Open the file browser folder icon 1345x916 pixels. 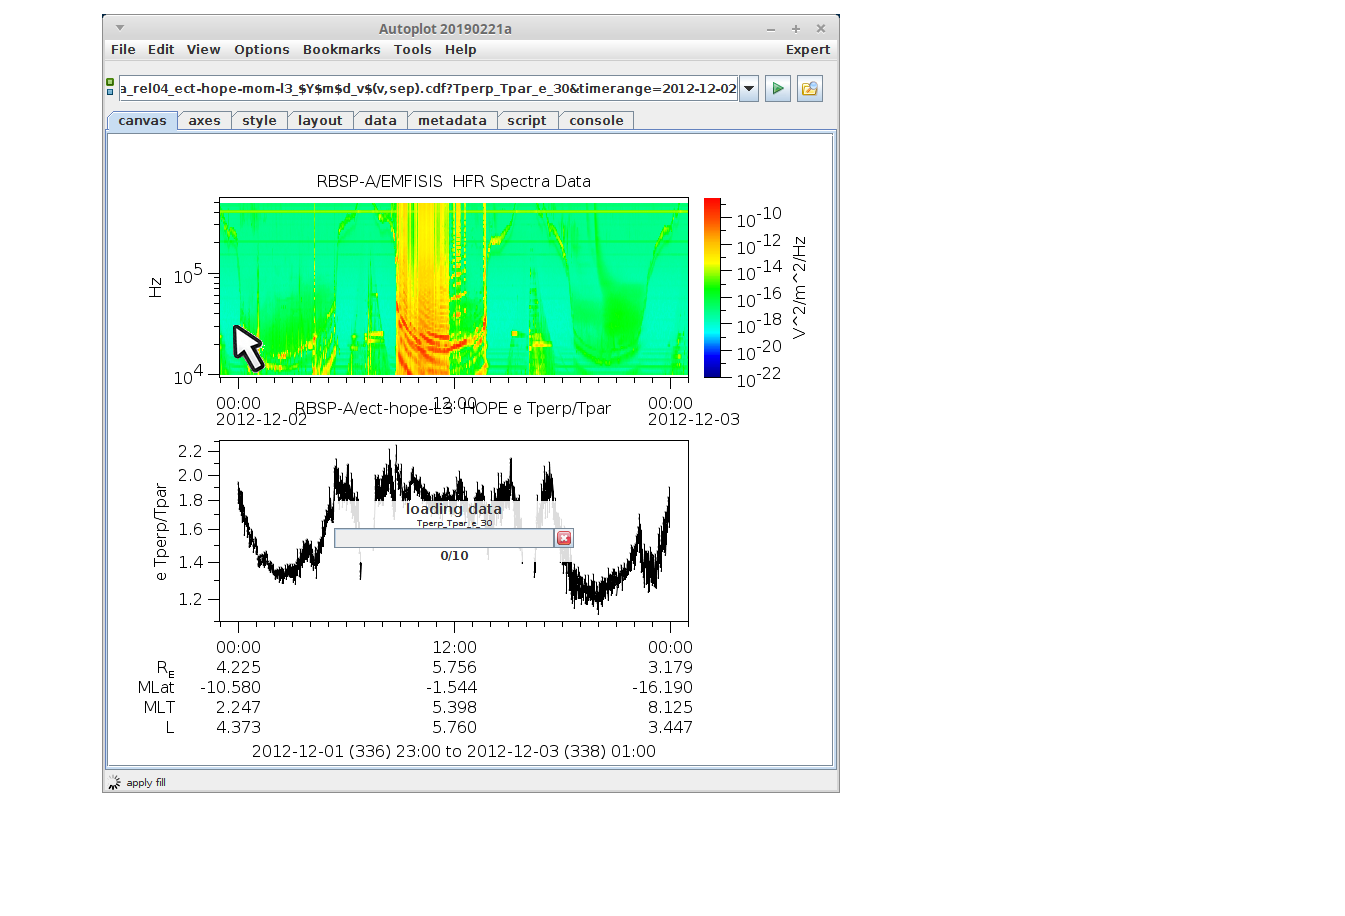pos(809,89)
